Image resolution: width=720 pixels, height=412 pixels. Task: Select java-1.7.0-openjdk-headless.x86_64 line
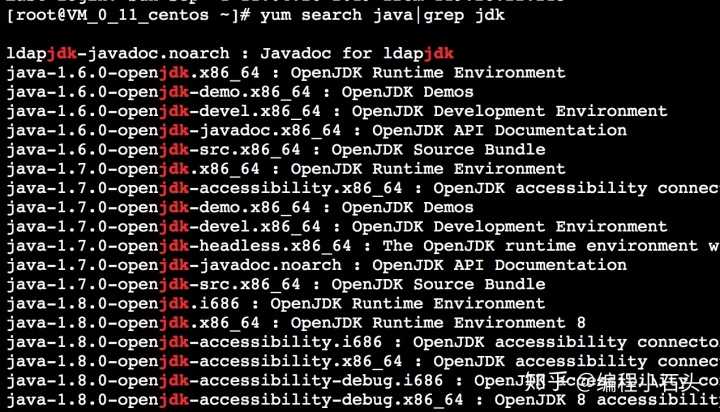click(363, 246)
